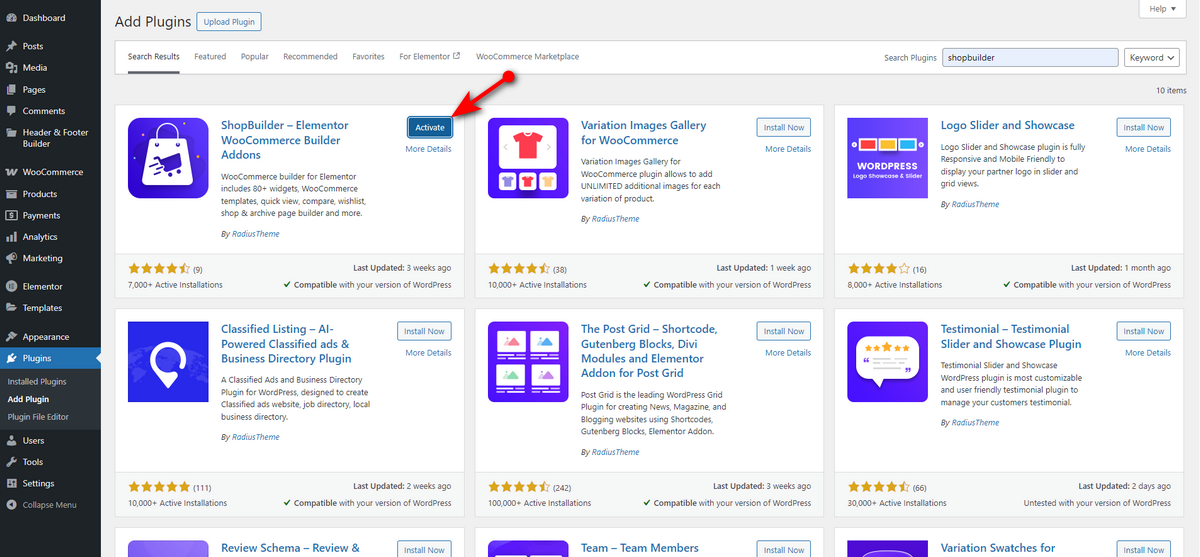Click the Marketing megaphone icon

click(11, 258)
